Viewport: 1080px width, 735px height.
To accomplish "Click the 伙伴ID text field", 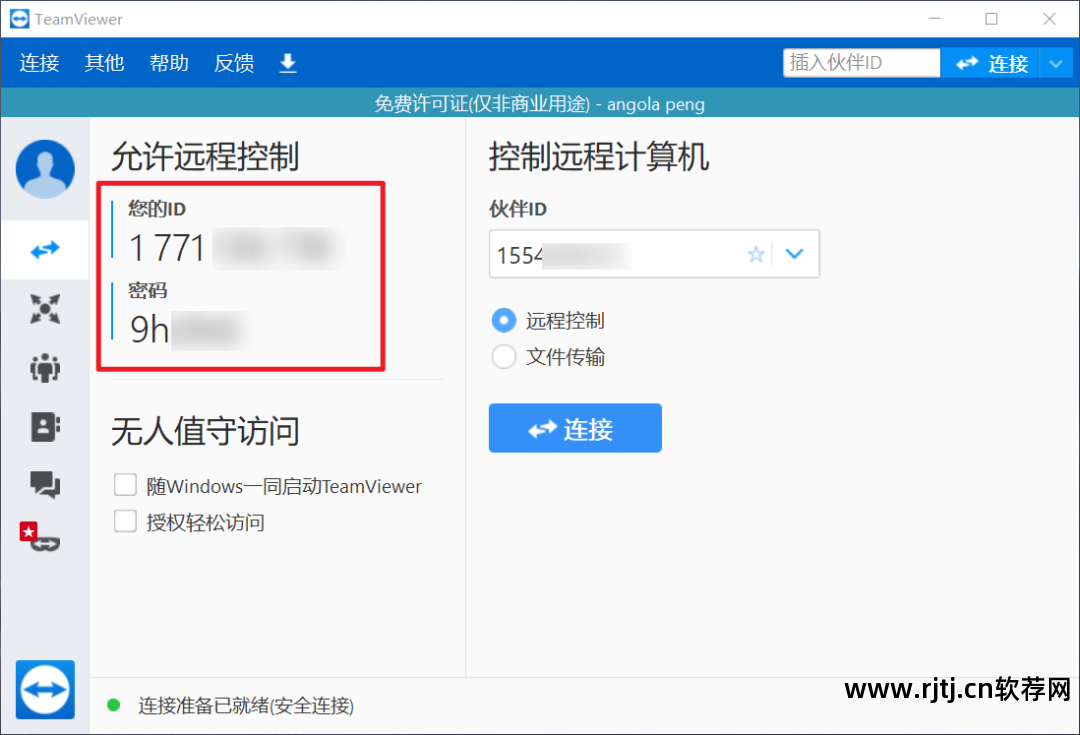I will 654,254.
